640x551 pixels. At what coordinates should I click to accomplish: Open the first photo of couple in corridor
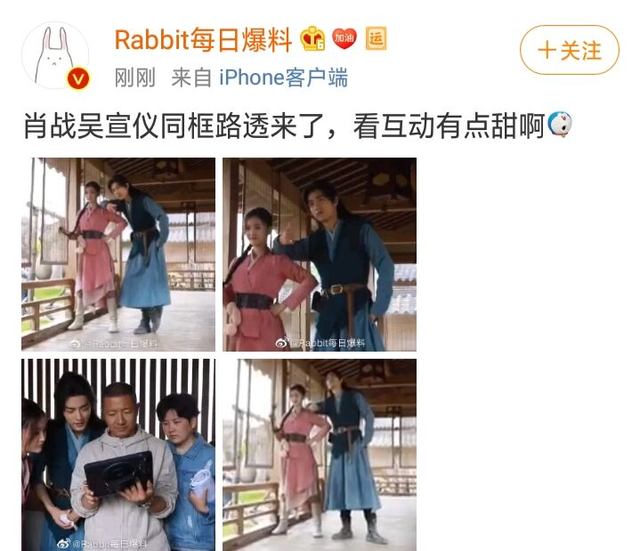[x=118, y=254]
